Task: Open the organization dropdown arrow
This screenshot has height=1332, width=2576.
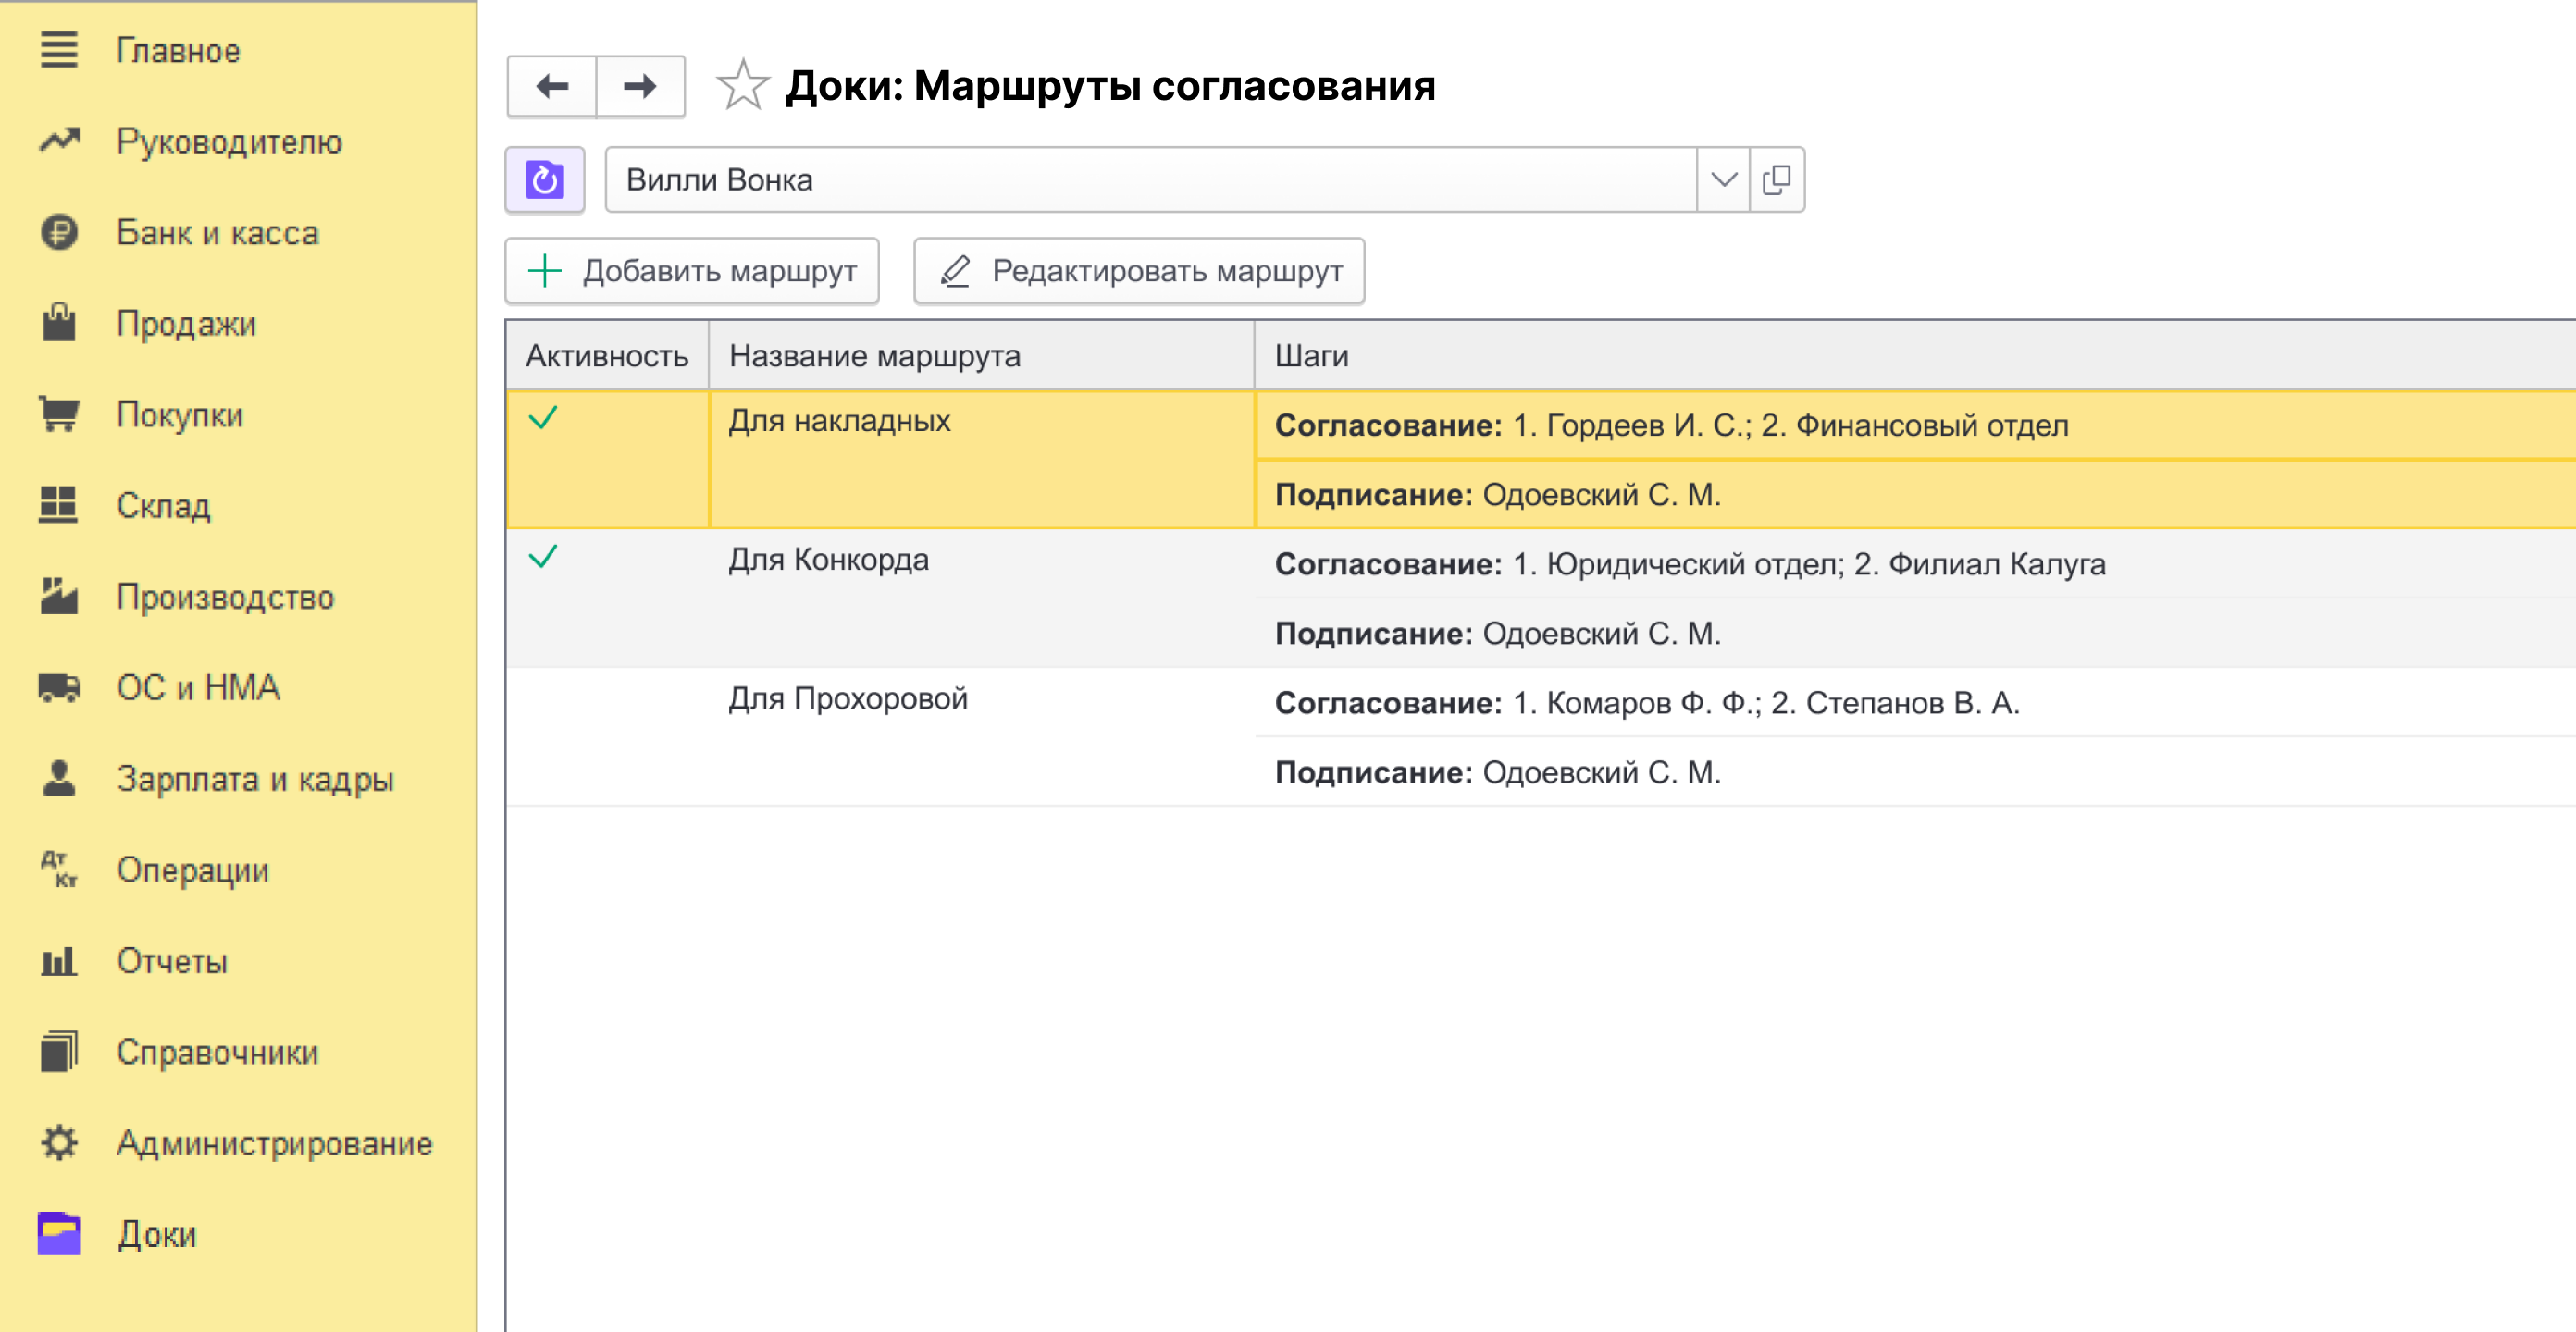Action: [1722, 180]
